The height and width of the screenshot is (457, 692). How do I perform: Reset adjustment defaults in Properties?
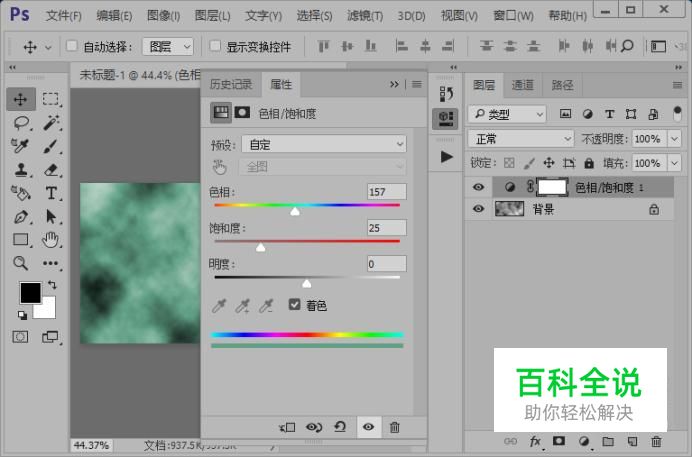[x=340, y=427]
